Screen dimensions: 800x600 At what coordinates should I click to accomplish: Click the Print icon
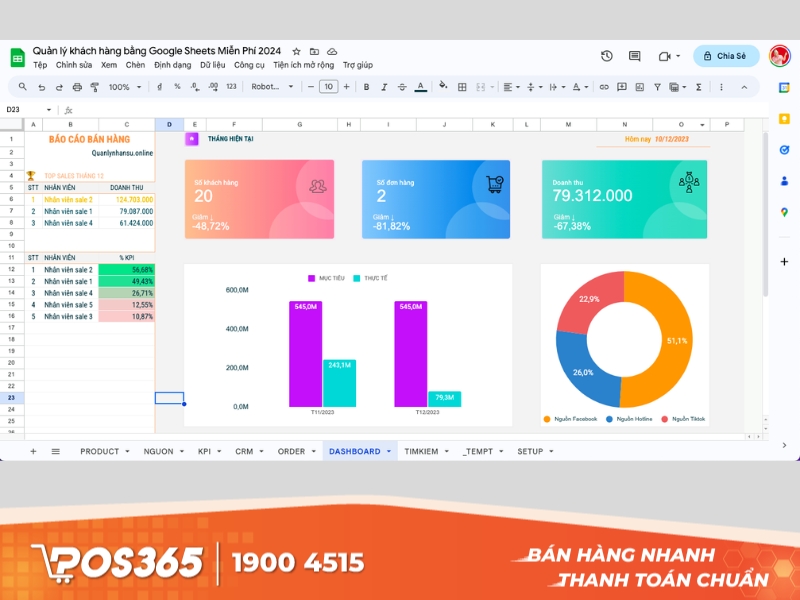click(78, 87)
